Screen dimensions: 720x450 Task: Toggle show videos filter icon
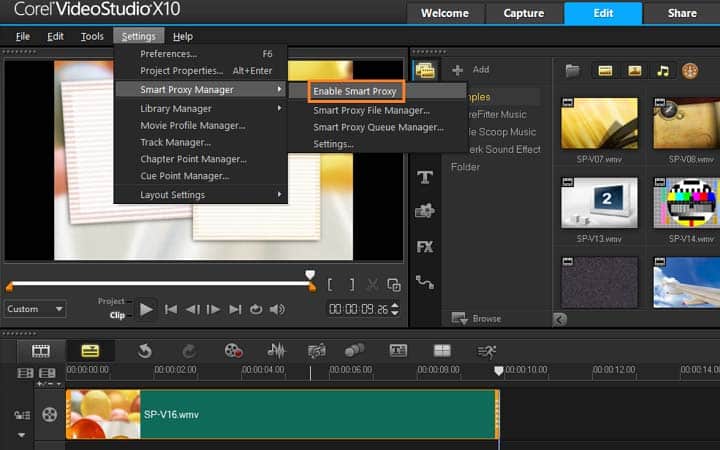[x=605, y=71]
